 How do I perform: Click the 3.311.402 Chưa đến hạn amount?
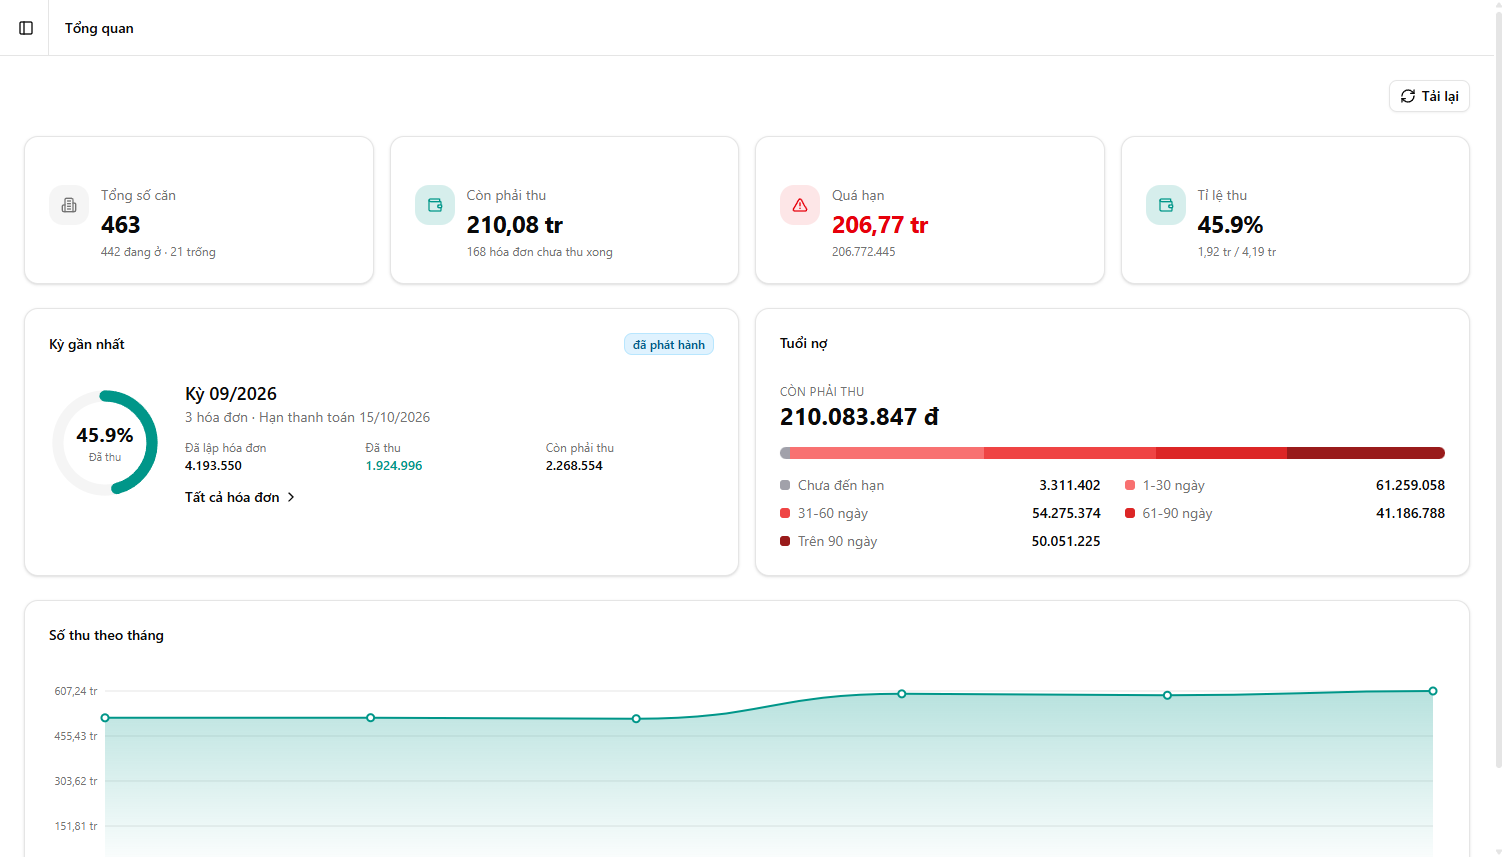[x=1069, y=485]
